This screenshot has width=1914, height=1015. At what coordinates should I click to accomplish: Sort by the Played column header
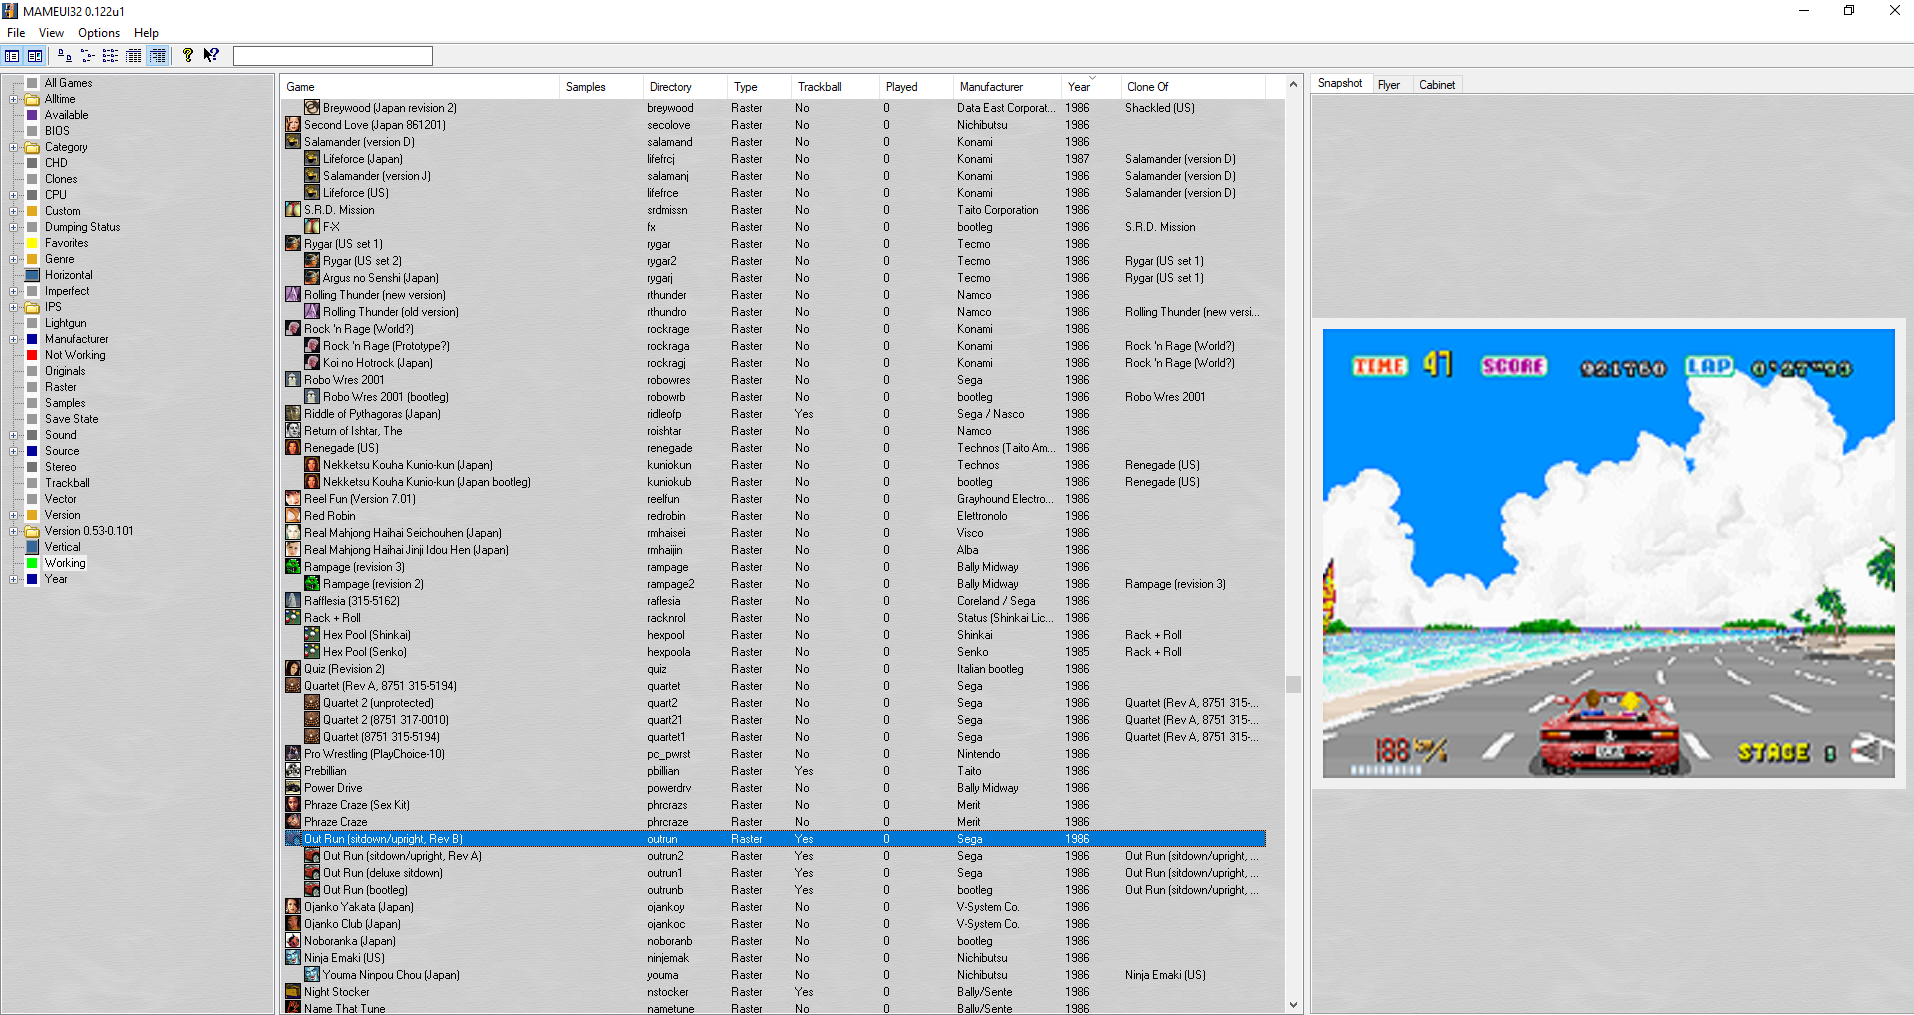pos(915,87)
